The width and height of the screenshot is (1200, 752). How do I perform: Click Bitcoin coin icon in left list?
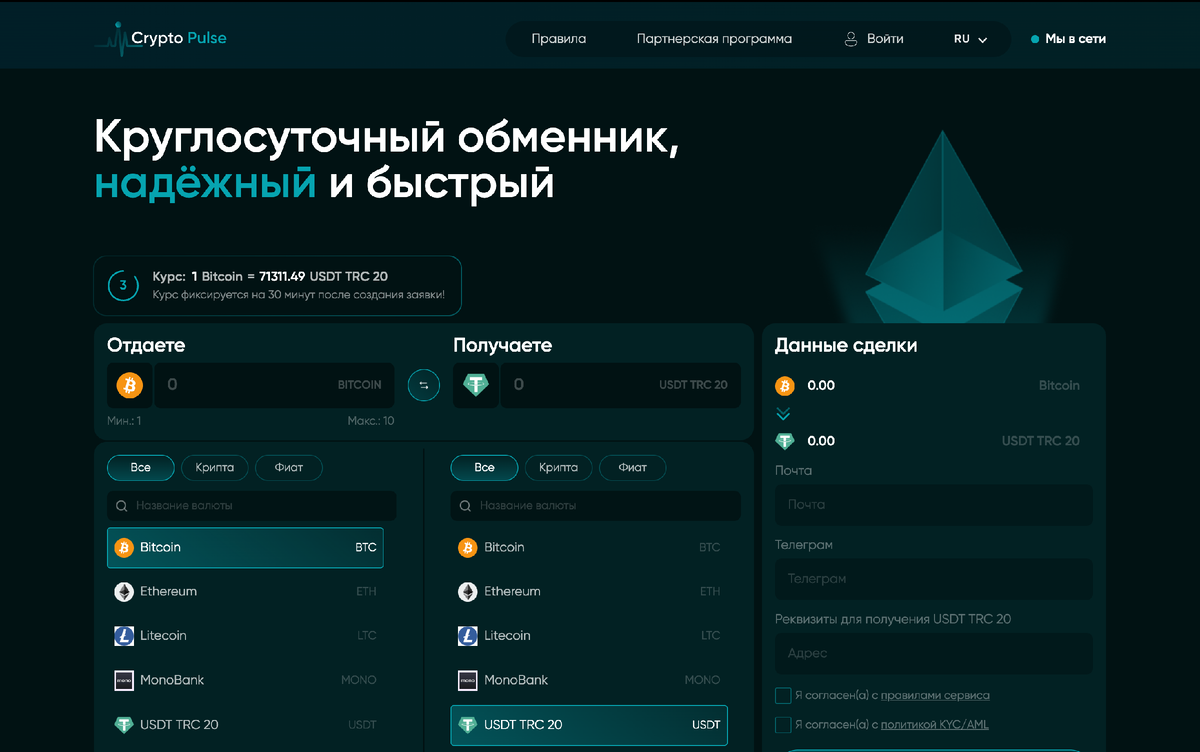124,548
